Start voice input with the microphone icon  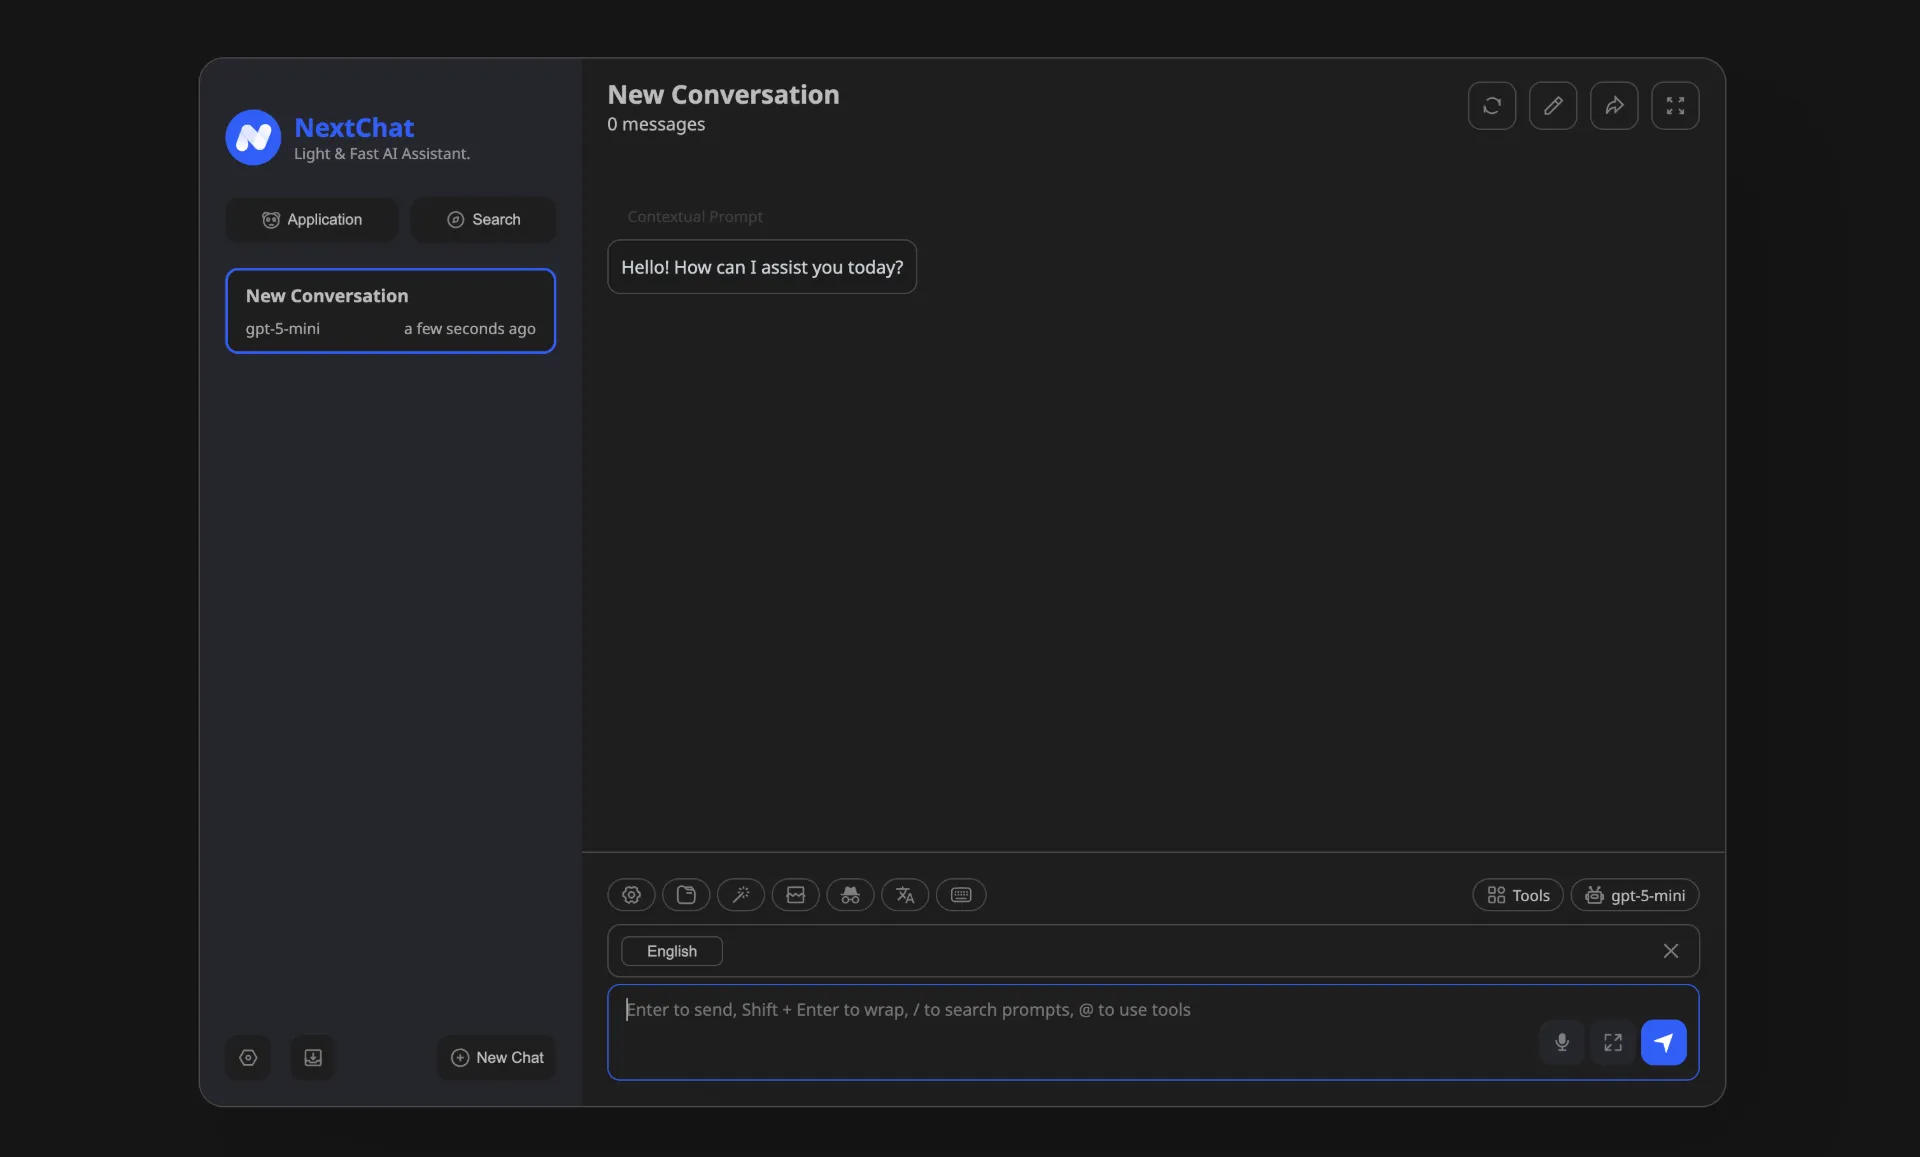click(1561, 1042)
